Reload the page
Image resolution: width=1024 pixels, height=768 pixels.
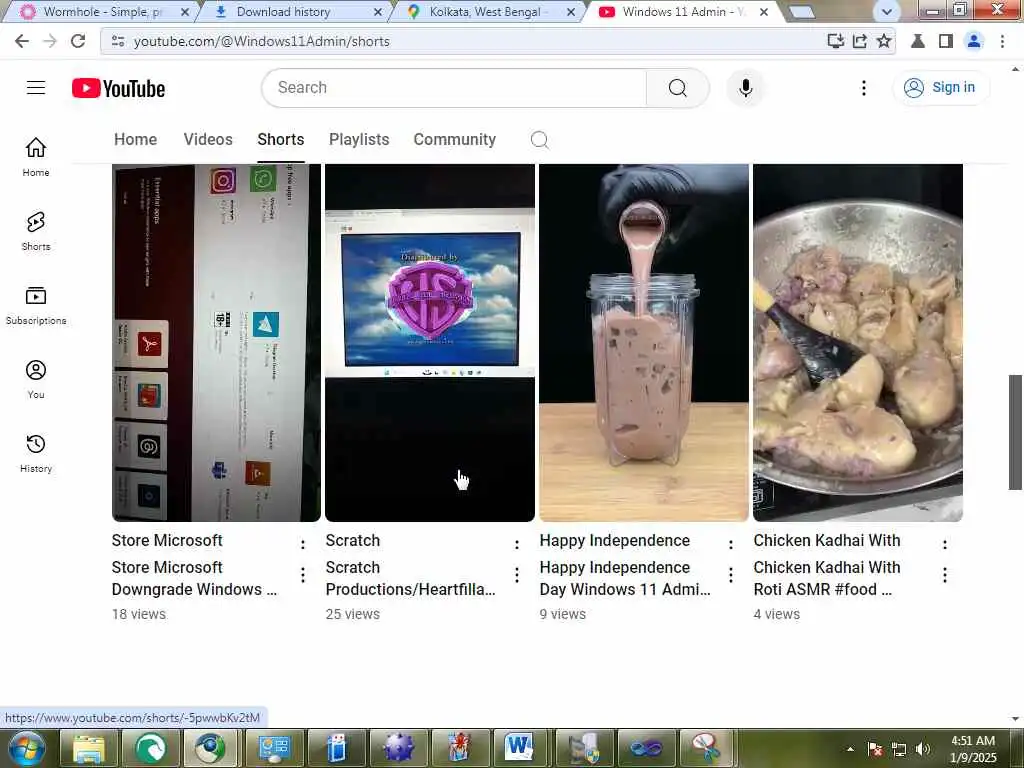coord(78,41)
